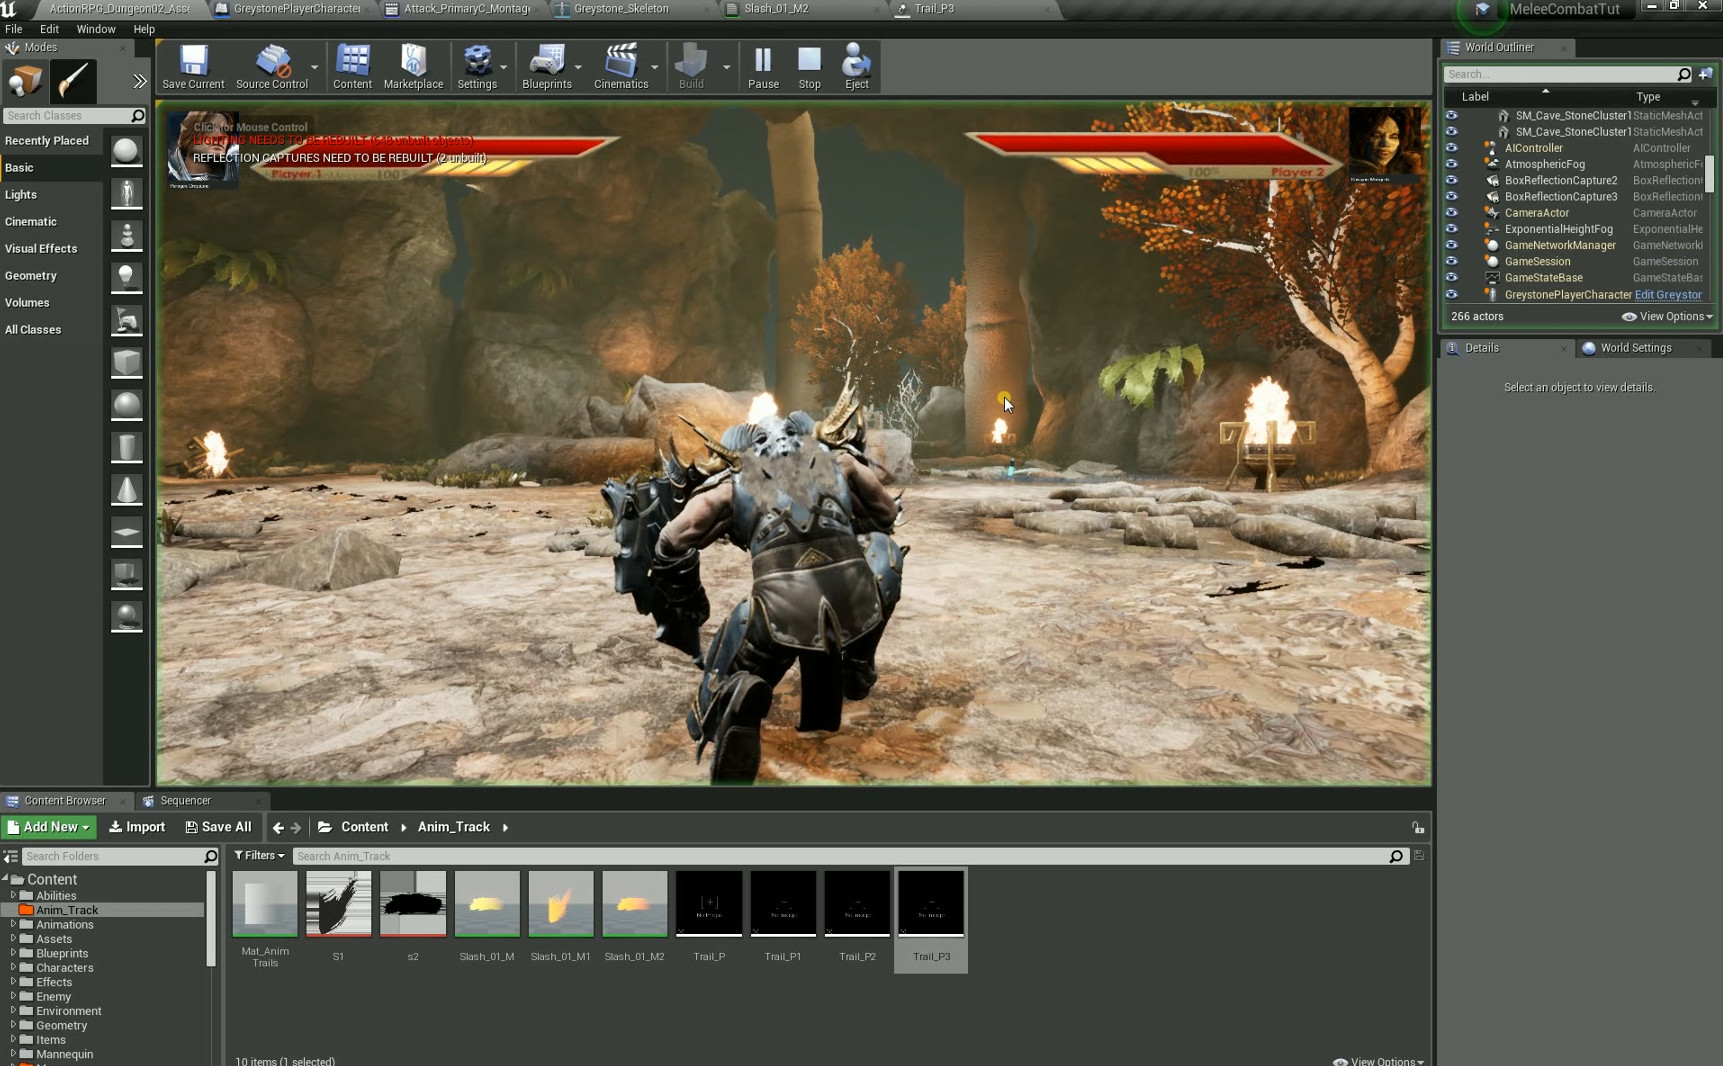Open the Add New dropdown
Screen dimensions: 1723x1066
coord(49,827)
